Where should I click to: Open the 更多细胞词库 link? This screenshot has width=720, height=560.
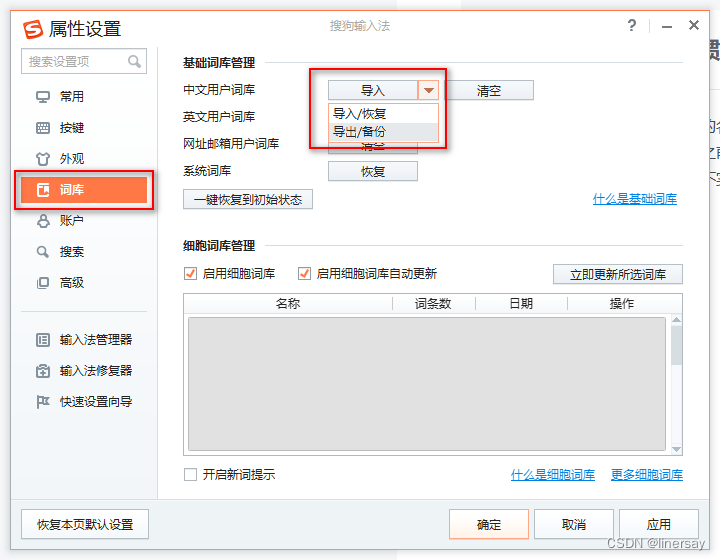[647, 474]
